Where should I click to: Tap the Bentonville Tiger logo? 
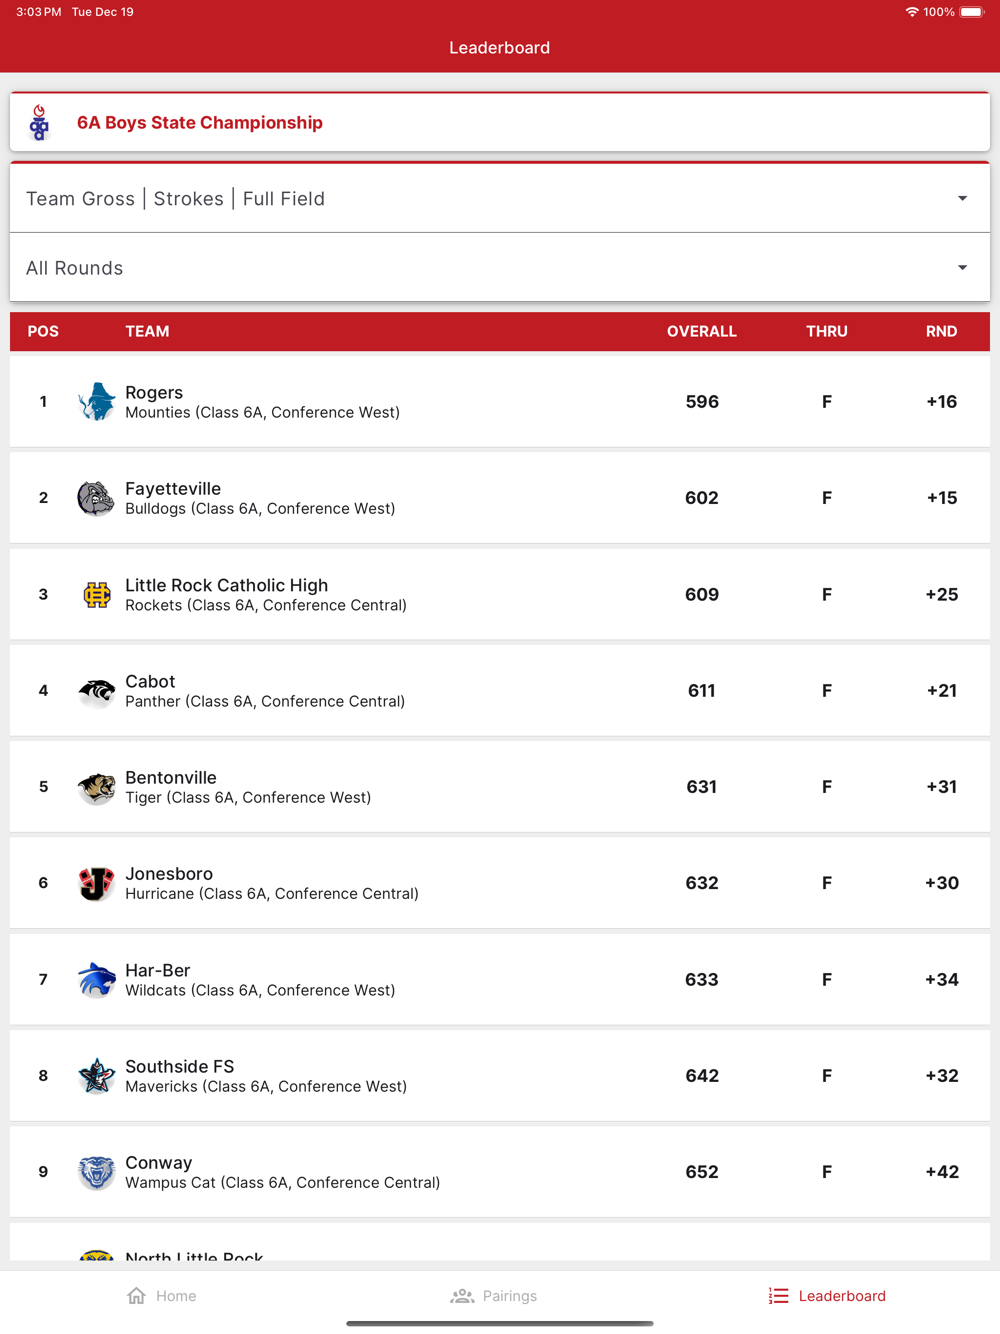[x=96, y=788]
